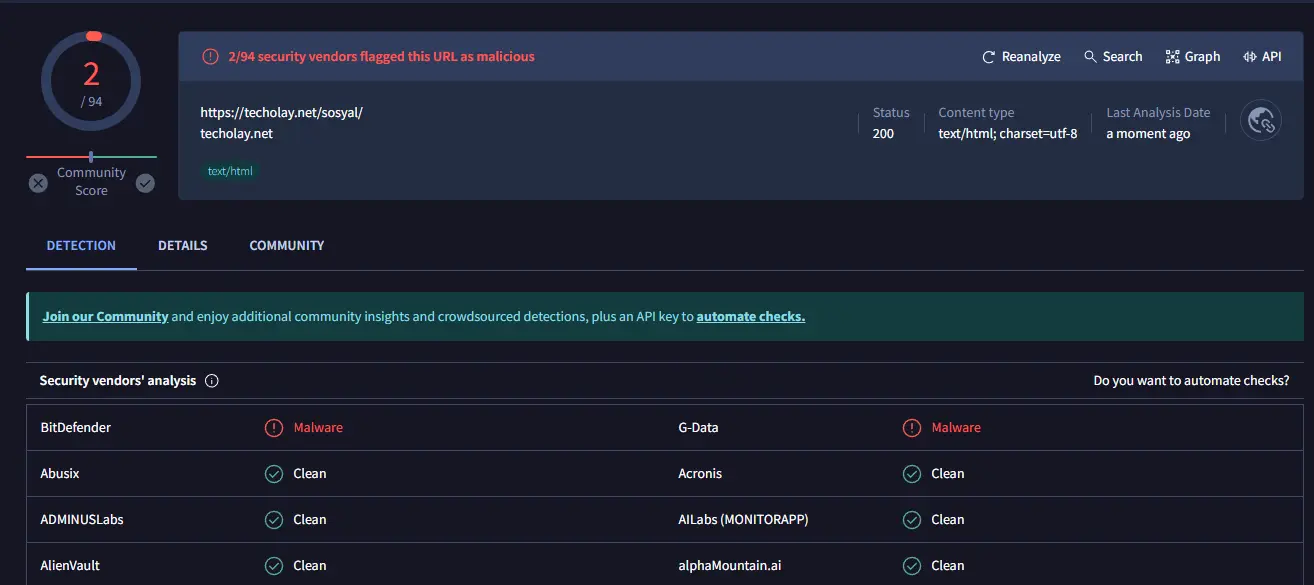Screen dimensions: 1314x585
Task: Click the Reanalyze label
Action: click(x=1031, y=57)
